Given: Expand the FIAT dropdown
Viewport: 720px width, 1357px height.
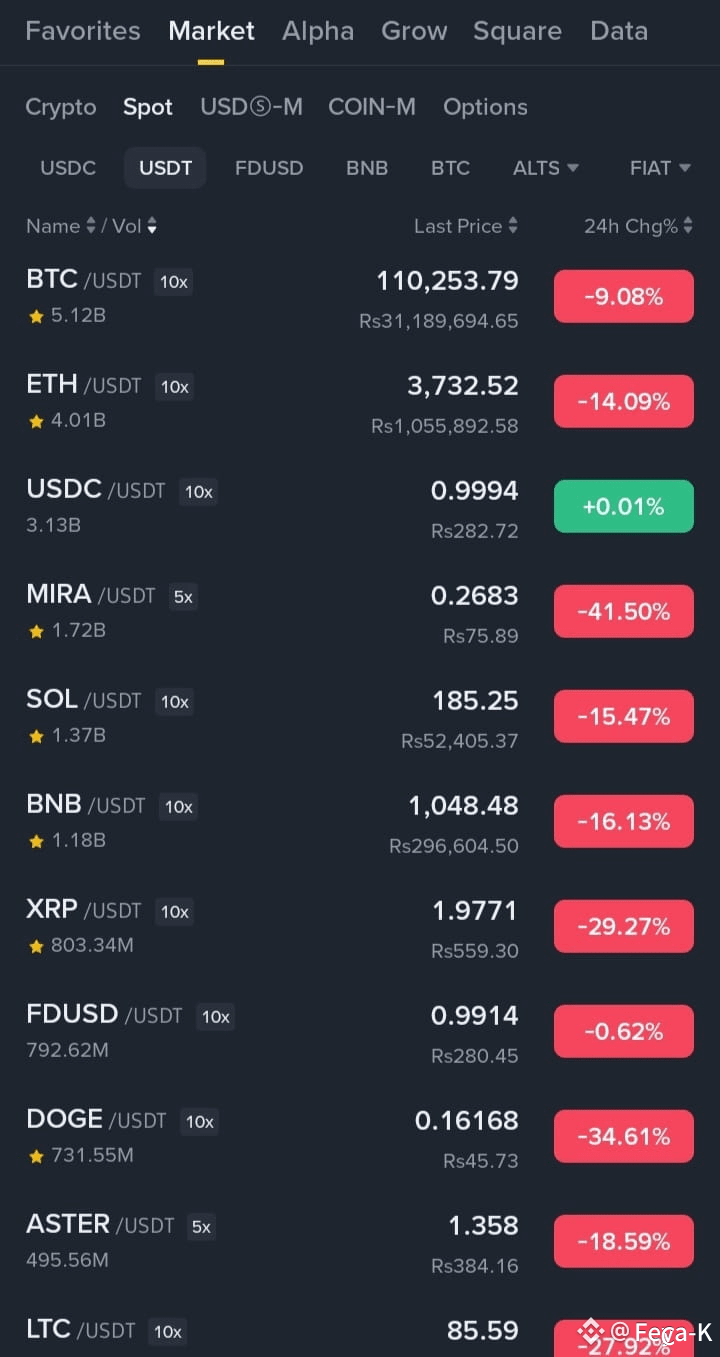Looking at the screenshot, I should coord(660,168).
